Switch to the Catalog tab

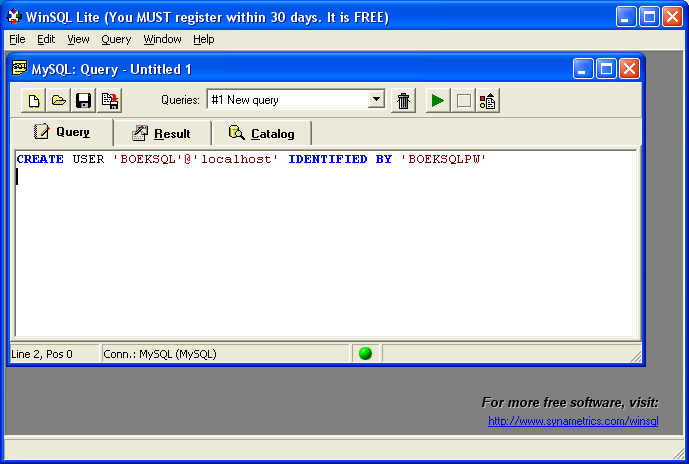pos(262,134)
